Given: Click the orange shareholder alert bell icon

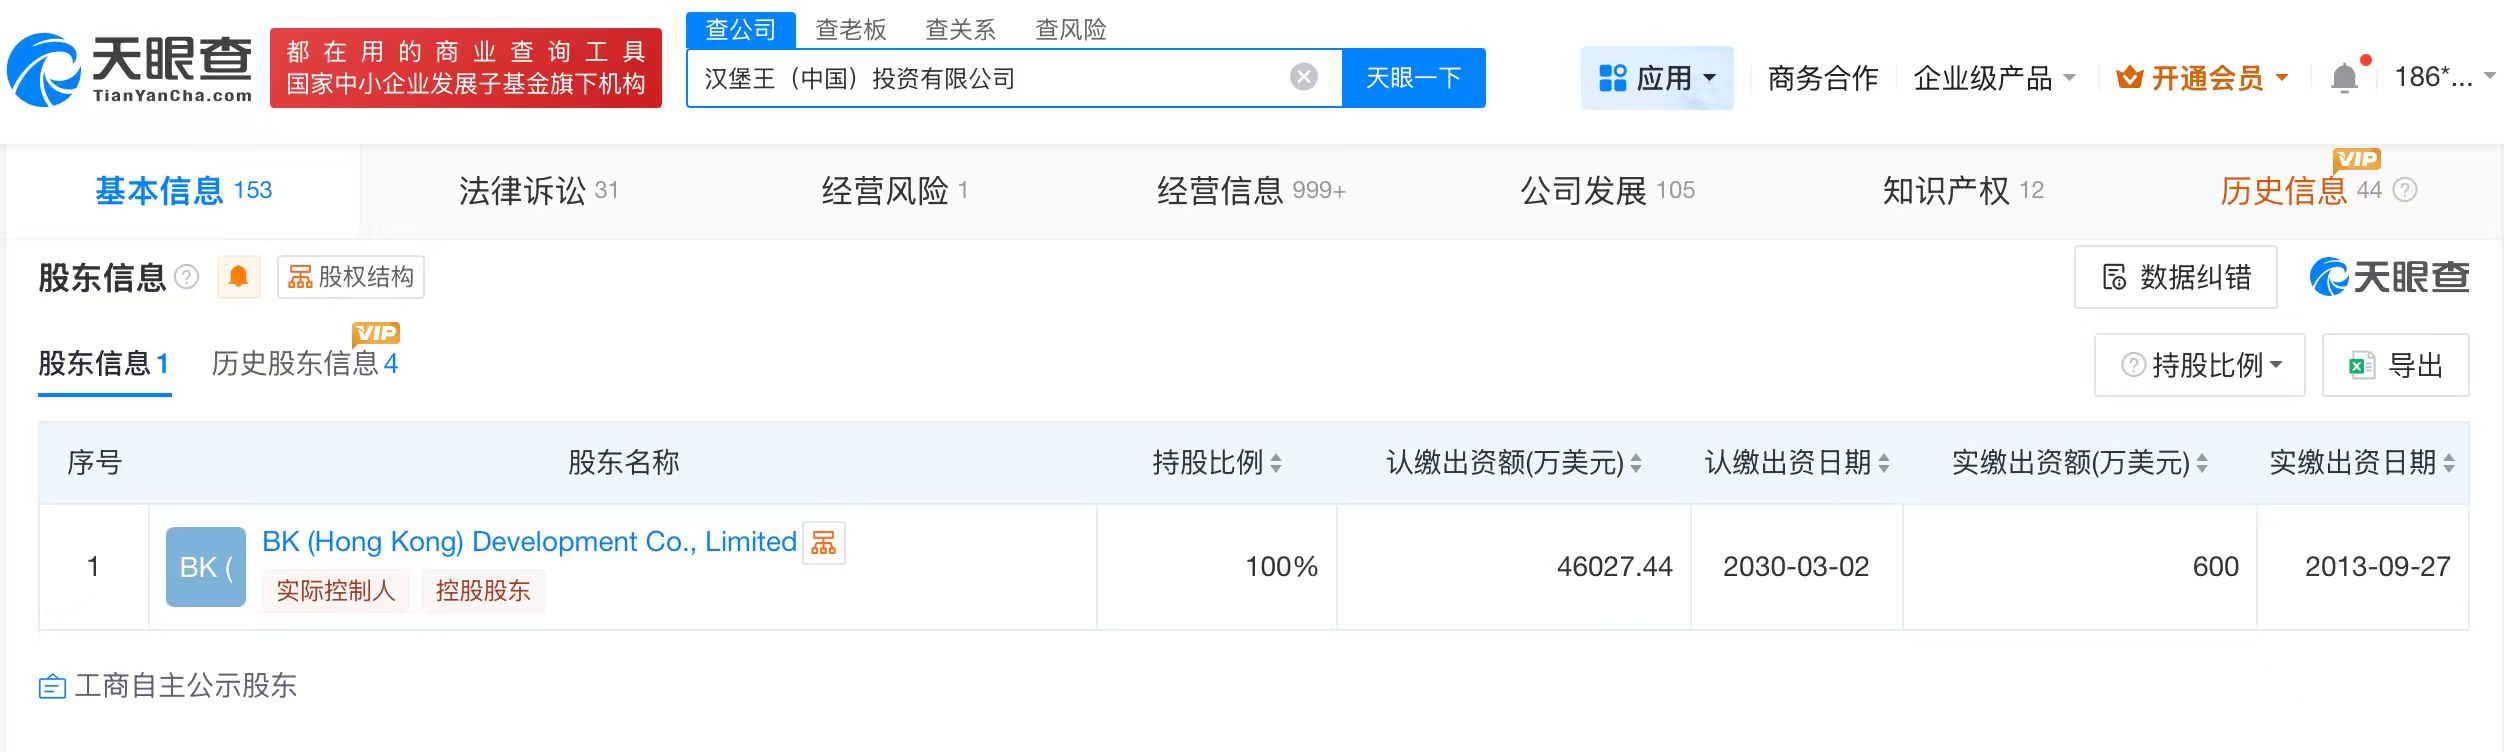Looking at the screenshot, I should point(238,277).
